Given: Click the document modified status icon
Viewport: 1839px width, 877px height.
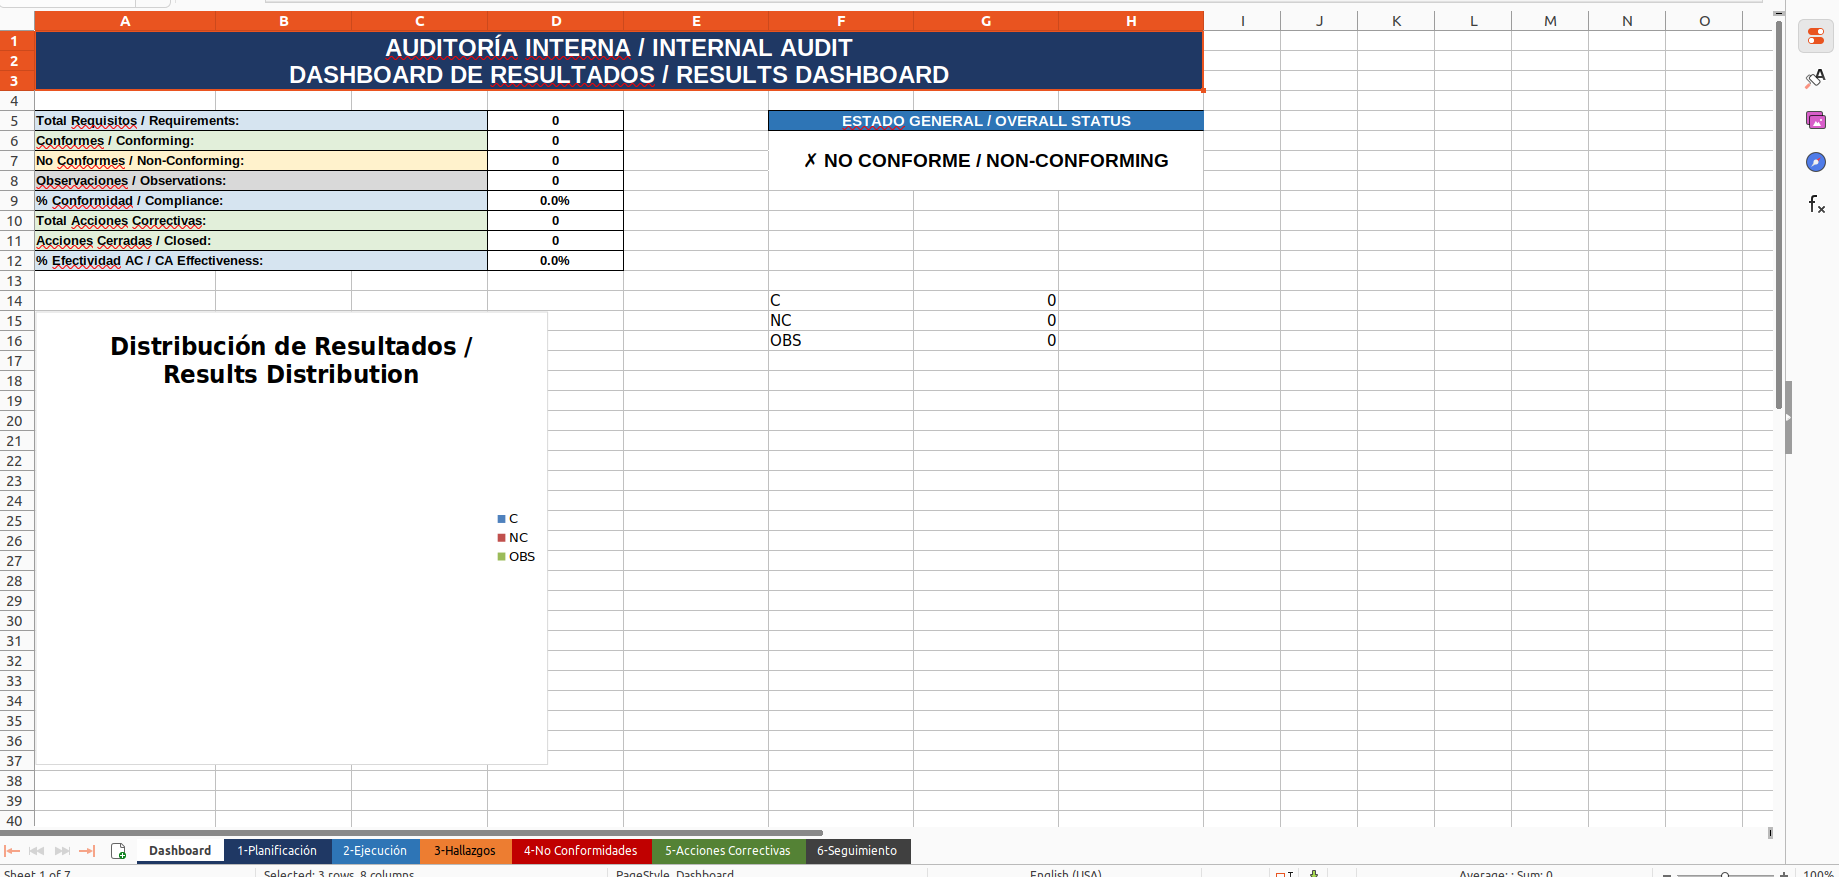Looking at the screenshot, I should (x=1314, y=874).
